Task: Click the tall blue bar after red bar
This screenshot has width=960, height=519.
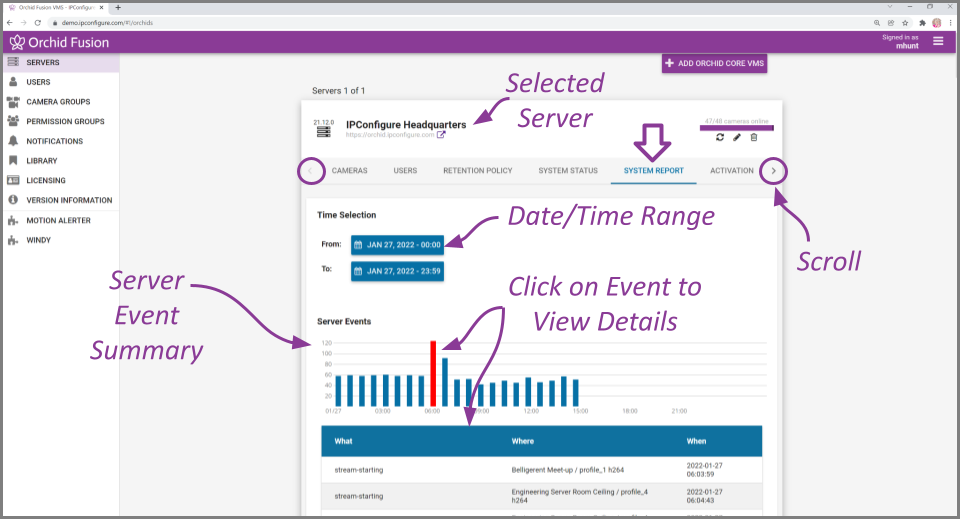Action: click(x=445, y=383)
